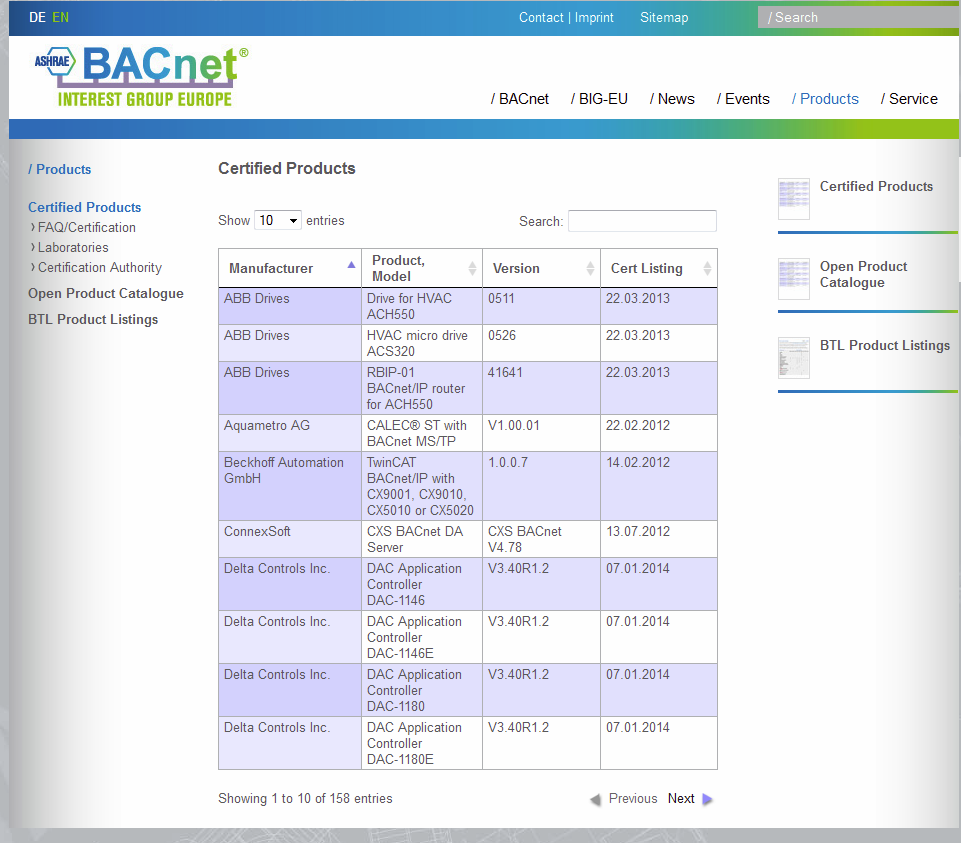Click the version 0511 cell

pos(542,306)
